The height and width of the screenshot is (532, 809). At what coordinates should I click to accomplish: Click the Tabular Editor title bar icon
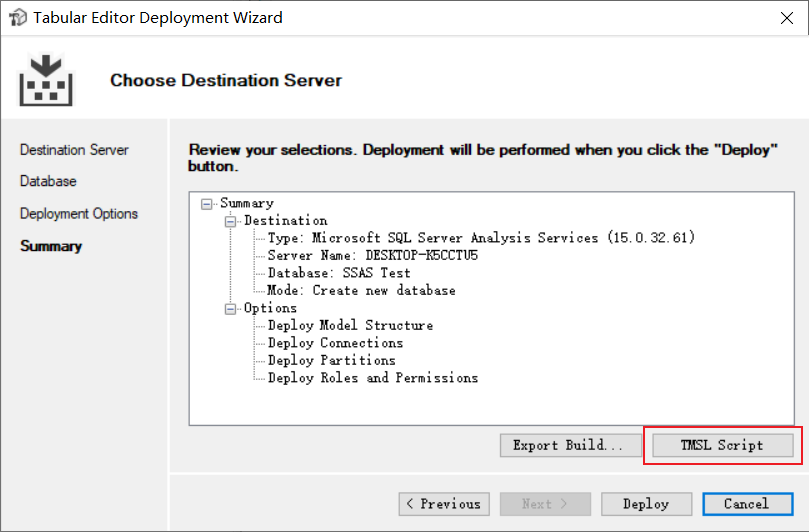[x=18, y=18]
